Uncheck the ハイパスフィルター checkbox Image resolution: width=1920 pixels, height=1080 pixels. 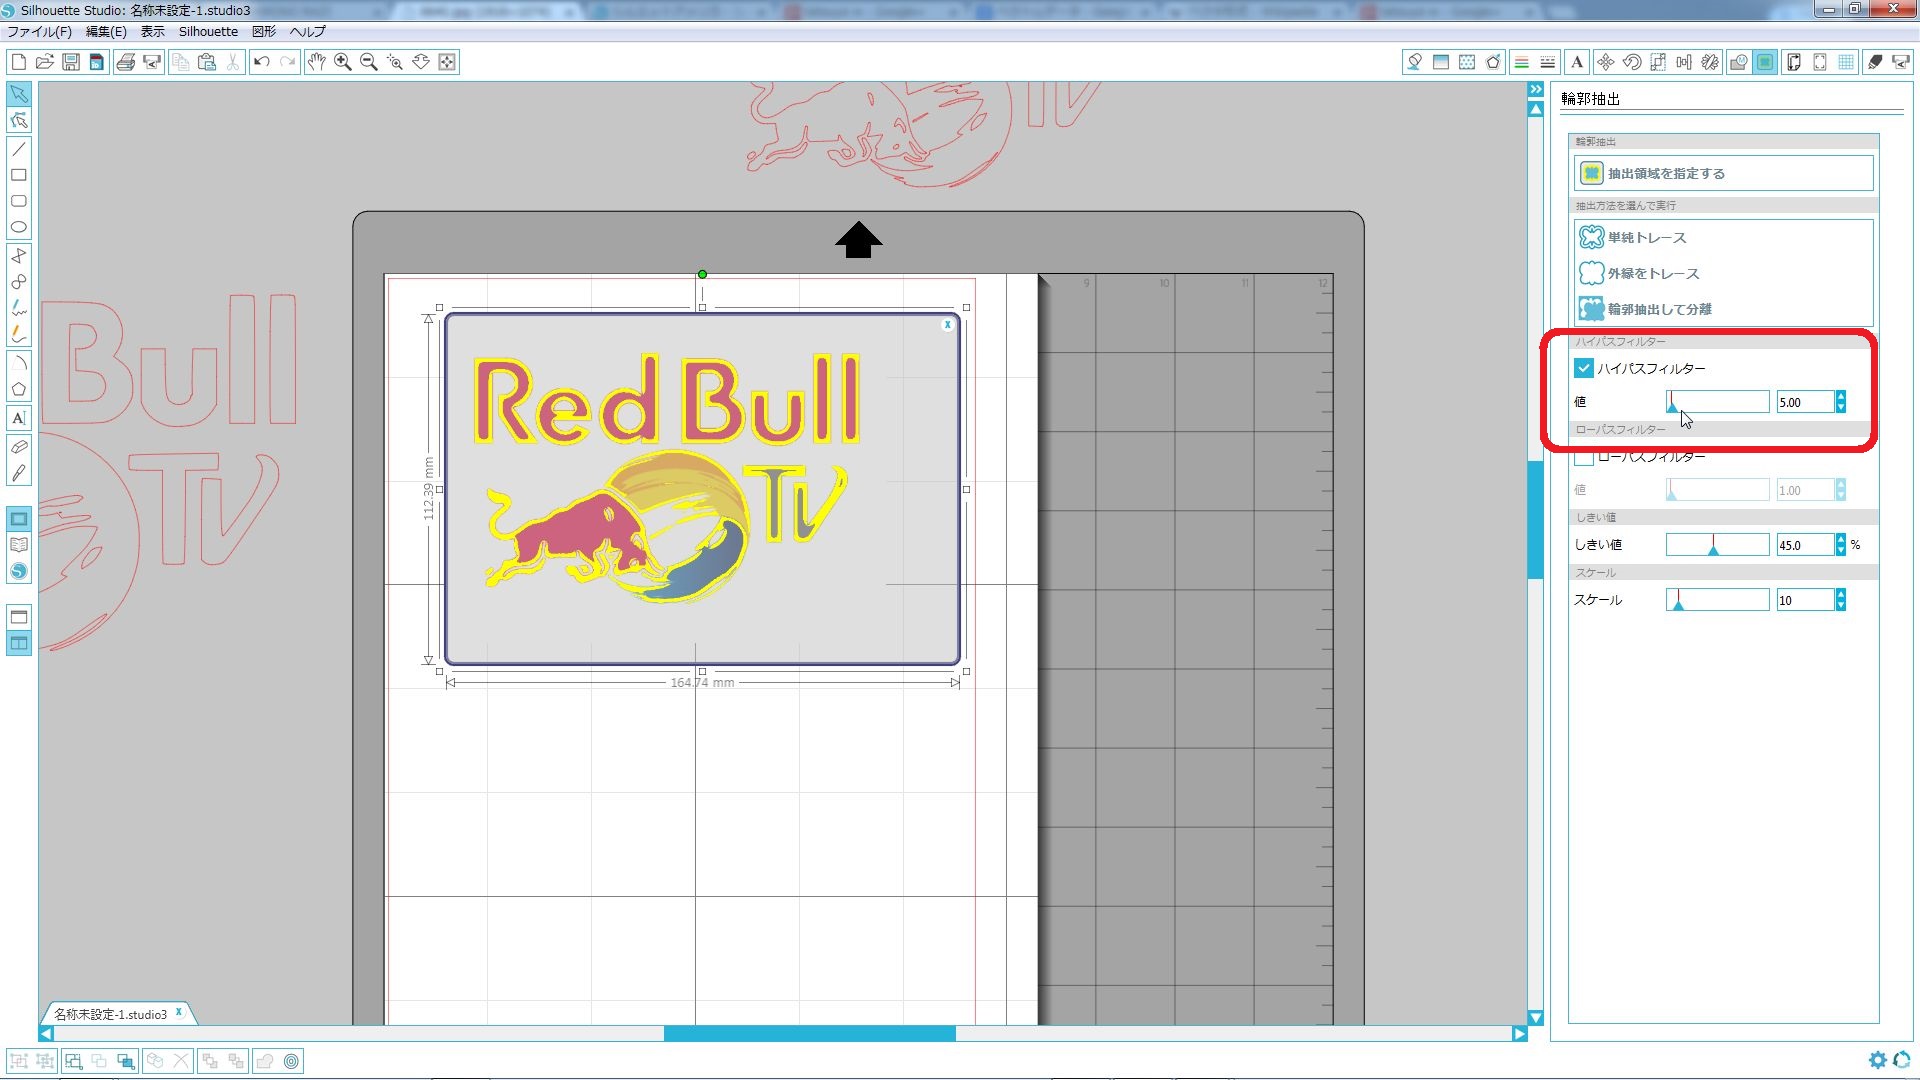click(1584, 368)
